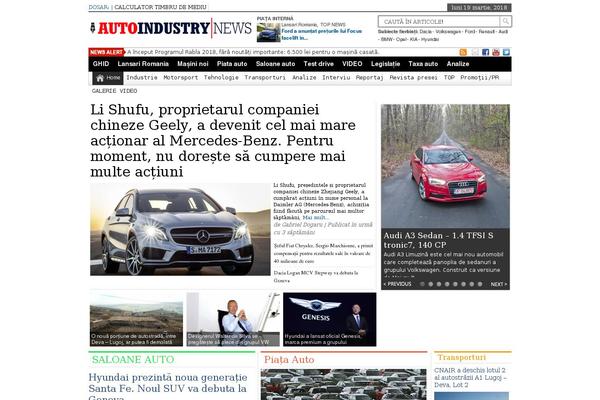This screenshot has height=400, width=600.
Task: Open the Hyundai Santa Fe new generation article
Action: pos(168,386)
